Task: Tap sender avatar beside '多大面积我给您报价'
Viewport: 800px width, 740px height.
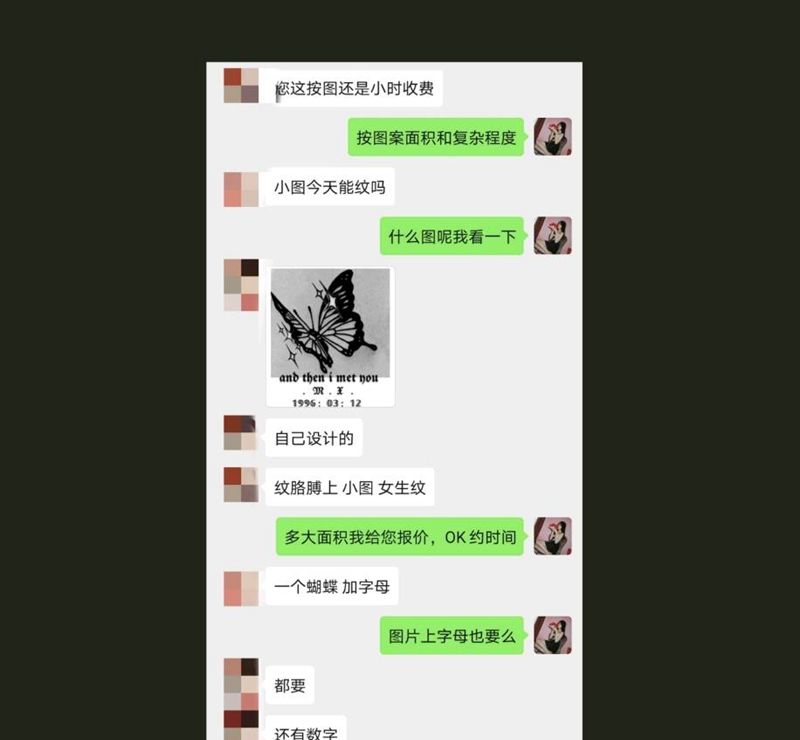Action: [x=553, y=536]
